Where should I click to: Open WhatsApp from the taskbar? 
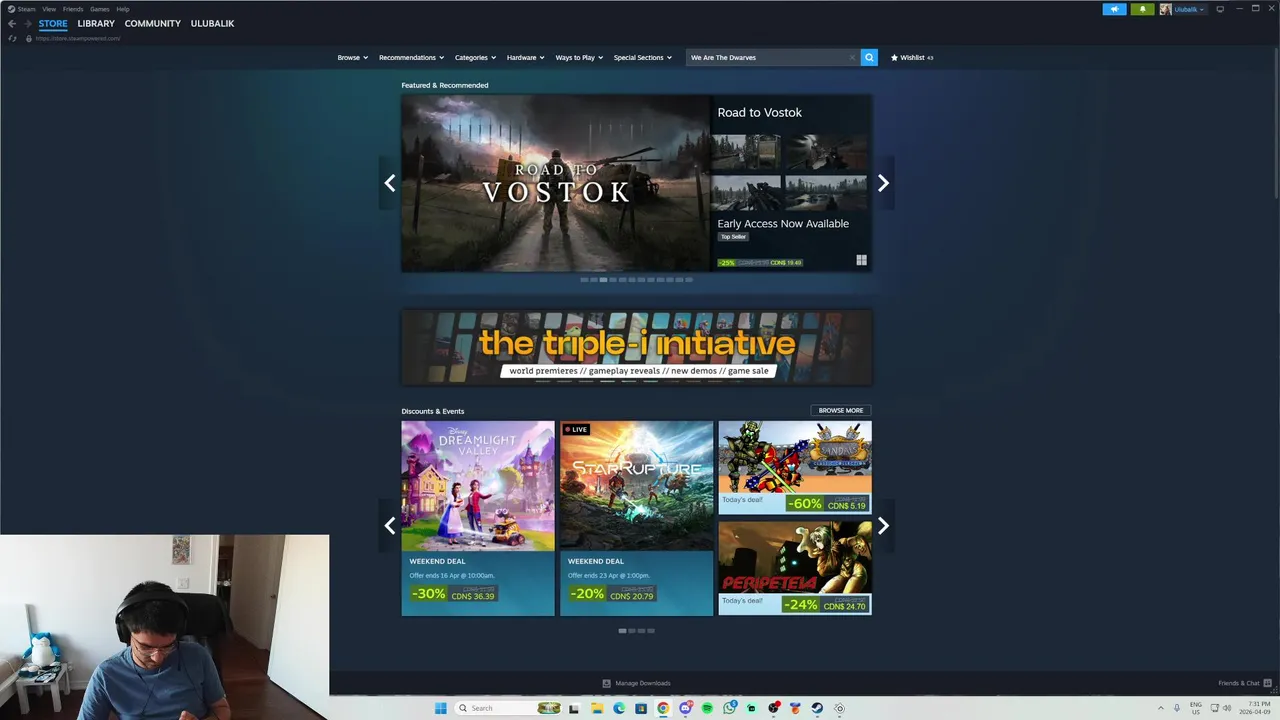pos(729,708)
